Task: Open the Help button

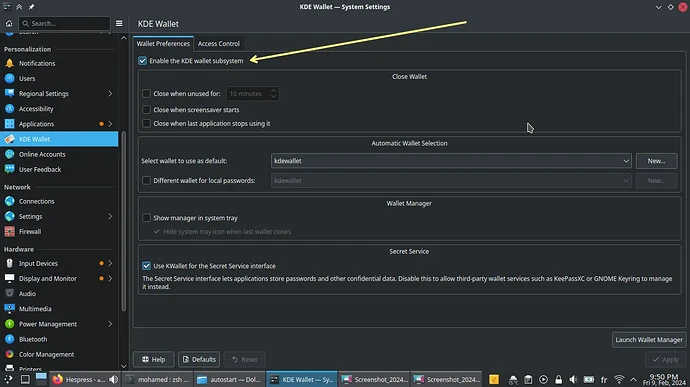Action: [154, 359]
